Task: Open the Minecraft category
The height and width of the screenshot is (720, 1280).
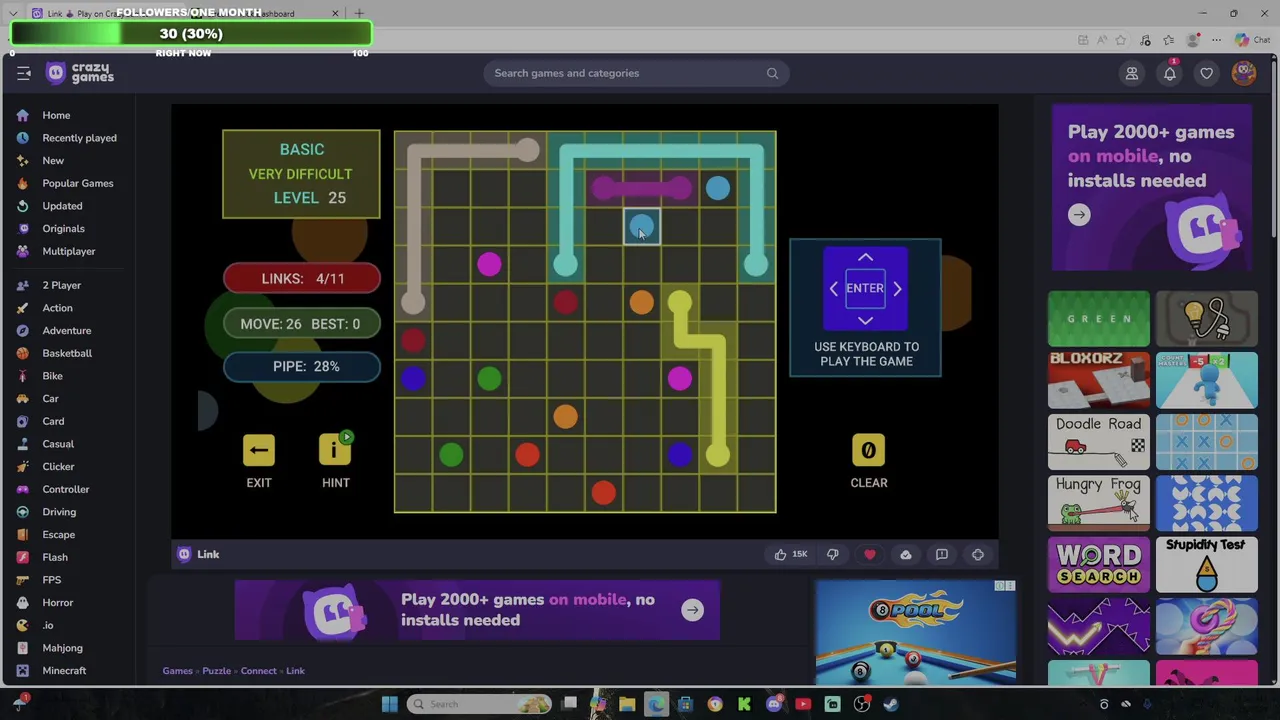Action: point(64,671)
